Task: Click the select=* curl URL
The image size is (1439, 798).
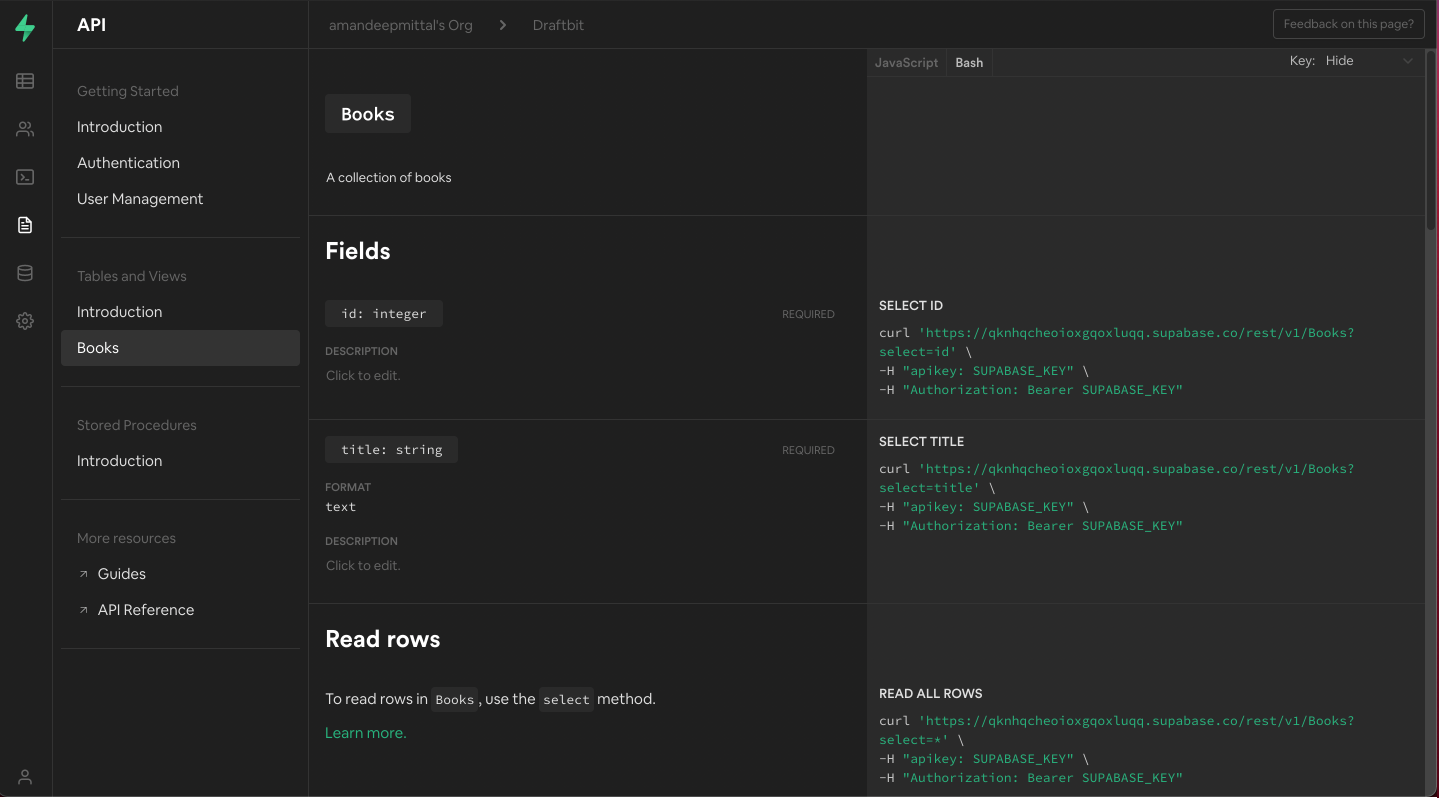Action: [x=1117, y=730]
